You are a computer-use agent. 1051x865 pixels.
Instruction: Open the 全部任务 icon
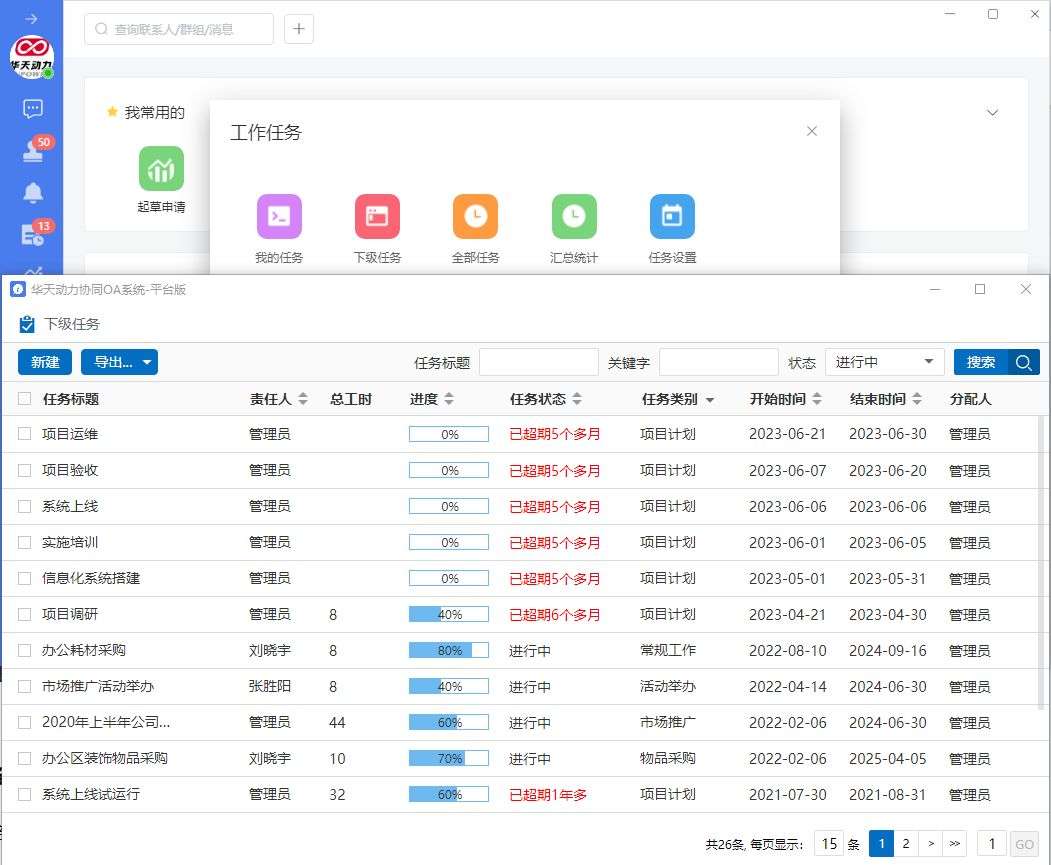click(475, 217)
